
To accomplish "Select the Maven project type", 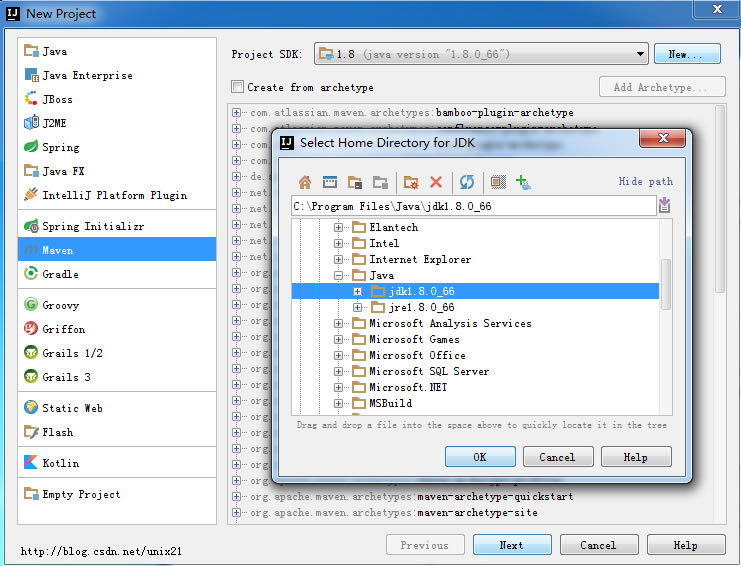I will click(117, 250).
